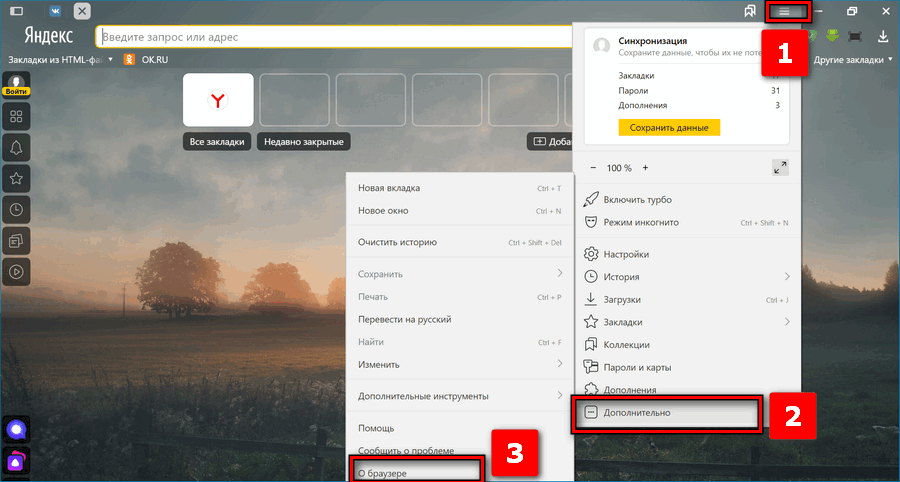Toggle fullscreen mode icon beside zoom

[x=780, y=168]
